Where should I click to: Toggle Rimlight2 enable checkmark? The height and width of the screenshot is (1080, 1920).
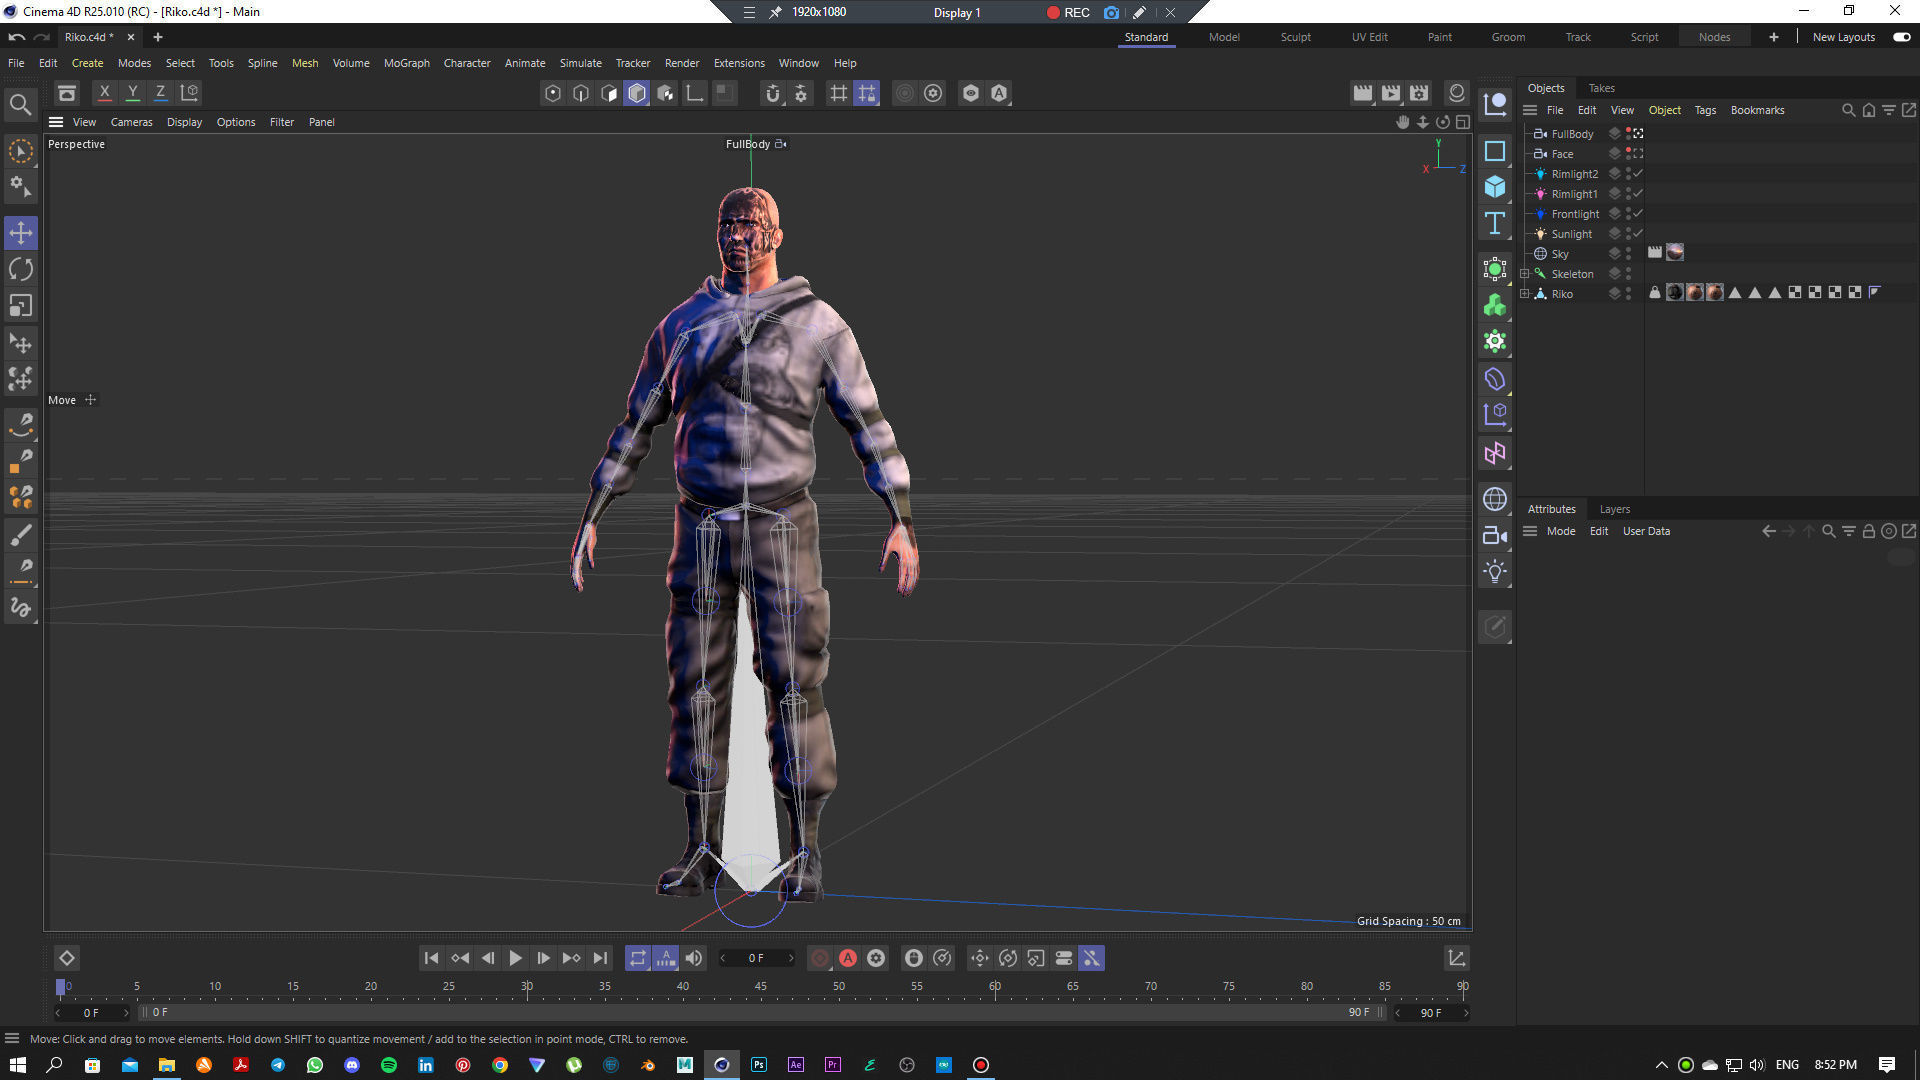pyautogui.click(x=1638, y=174)
